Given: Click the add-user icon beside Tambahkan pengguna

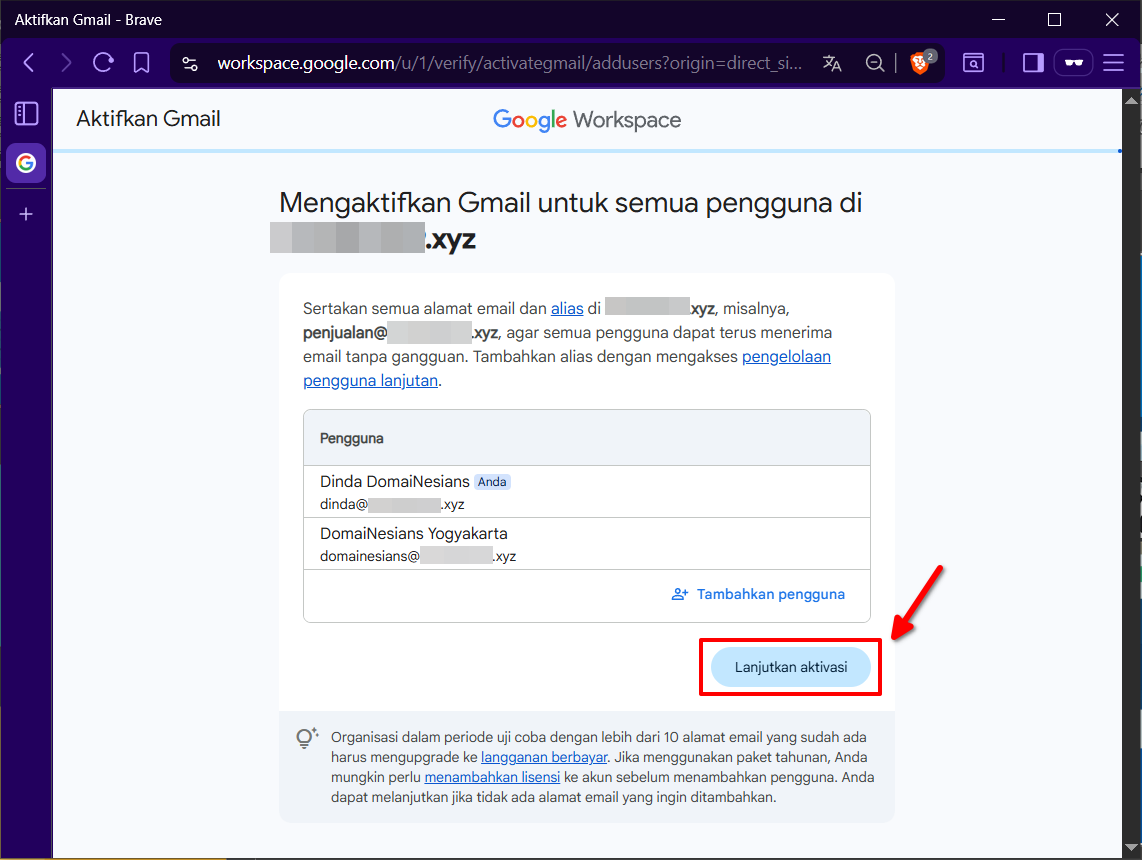Looking at the screenshot, I should click(x=680, y=594).
